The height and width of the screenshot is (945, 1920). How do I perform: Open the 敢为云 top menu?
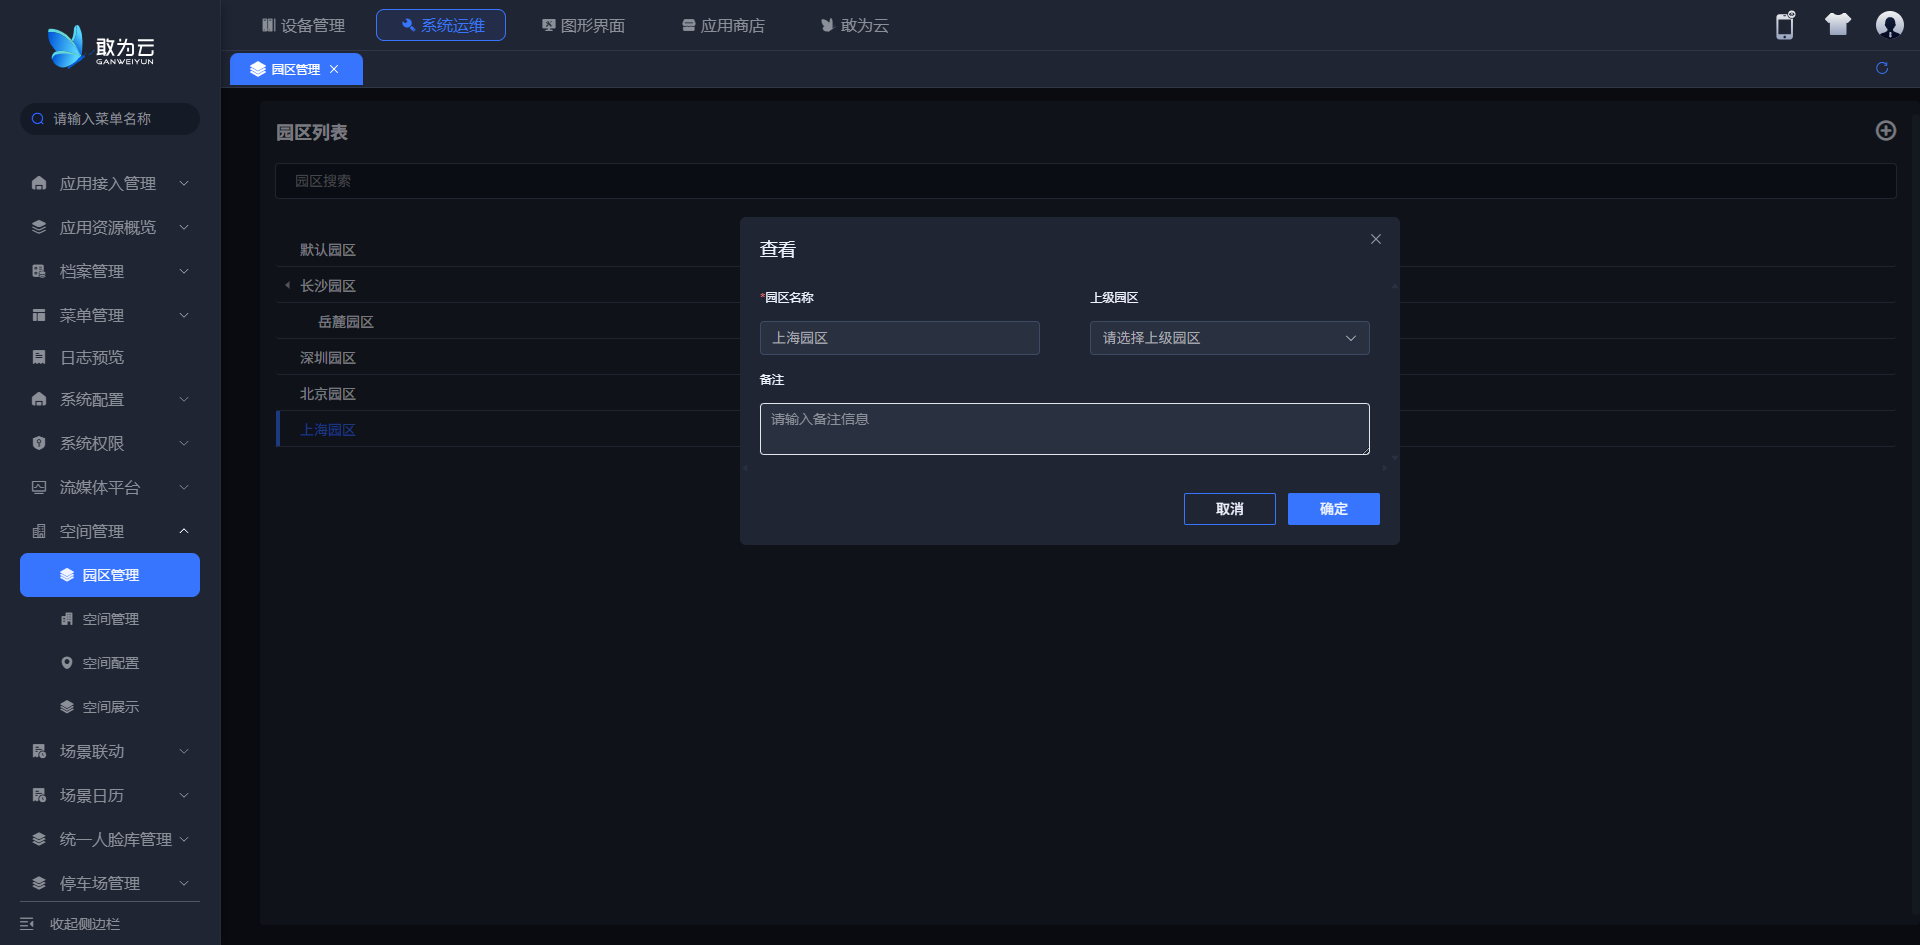tap(855, 25)
